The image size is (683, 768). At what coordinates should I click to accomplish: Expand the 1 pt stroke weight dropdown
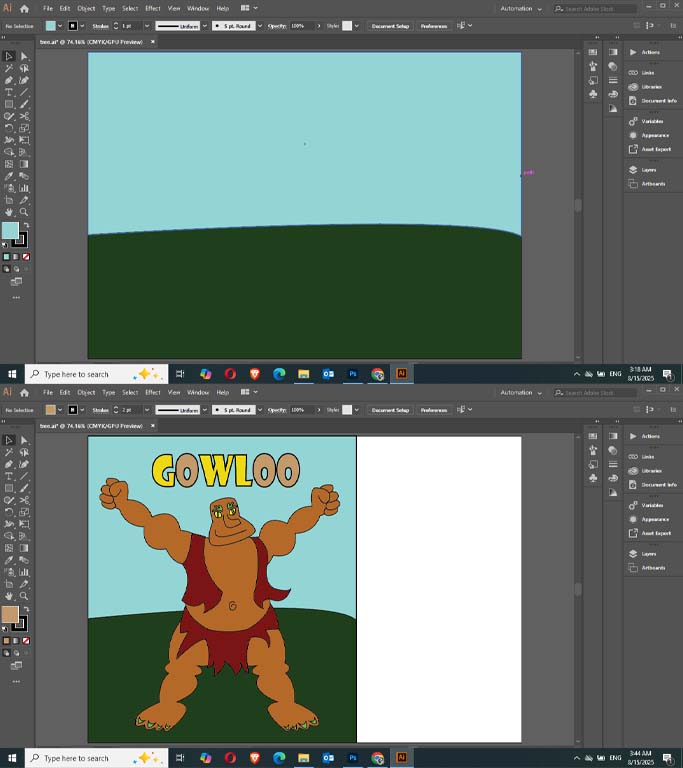click(146, 26)
